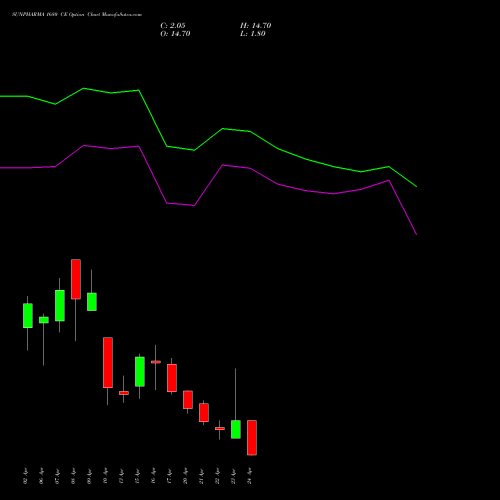Click the red candle for 17 Apr
The width and height of the screenshot is (500, 500).
[172, 378]
